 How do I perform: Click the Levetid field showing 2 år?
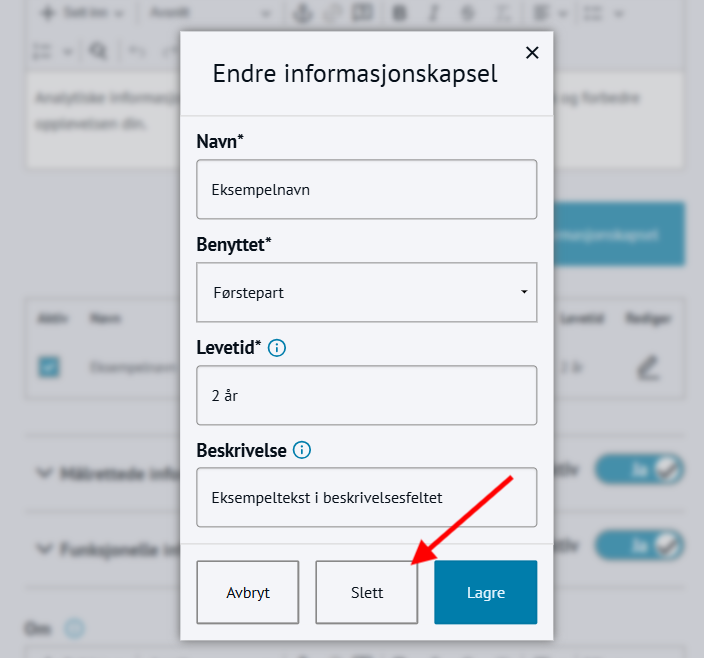tap(367, 395)
